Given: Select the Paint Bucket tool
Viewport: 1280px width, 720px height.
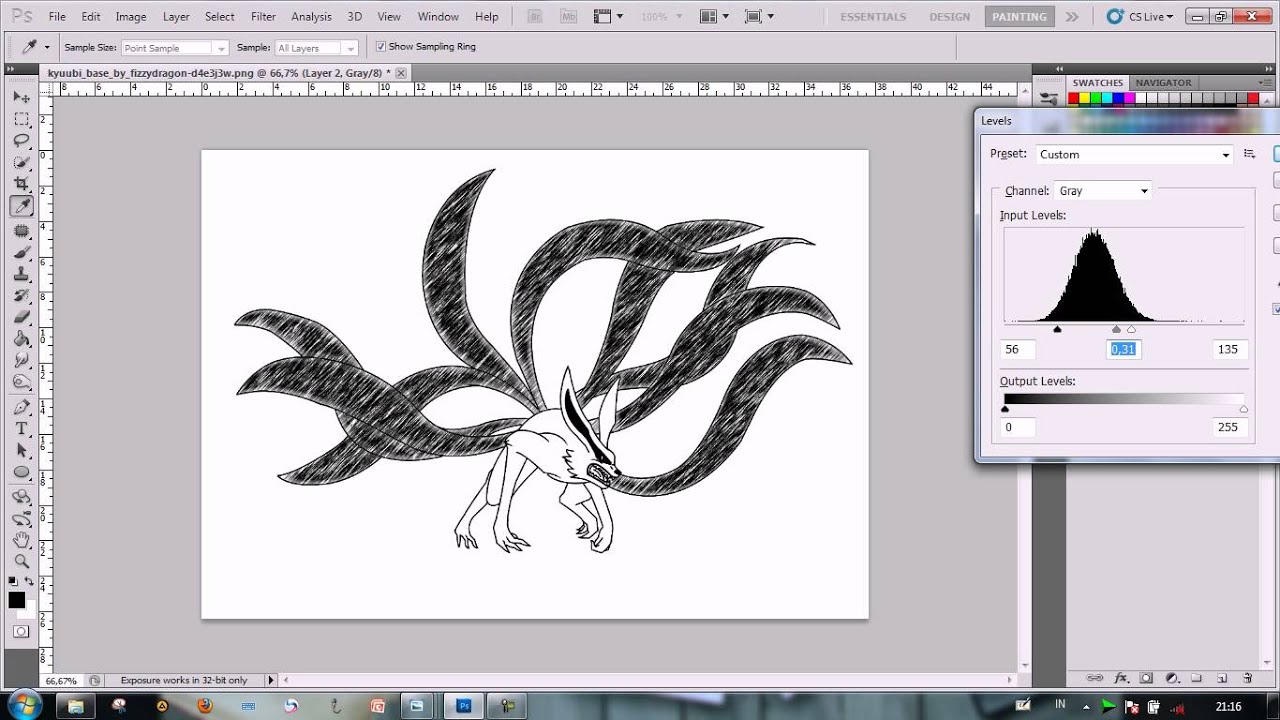Looking at the screenshot, I should [x=21, y=340].
